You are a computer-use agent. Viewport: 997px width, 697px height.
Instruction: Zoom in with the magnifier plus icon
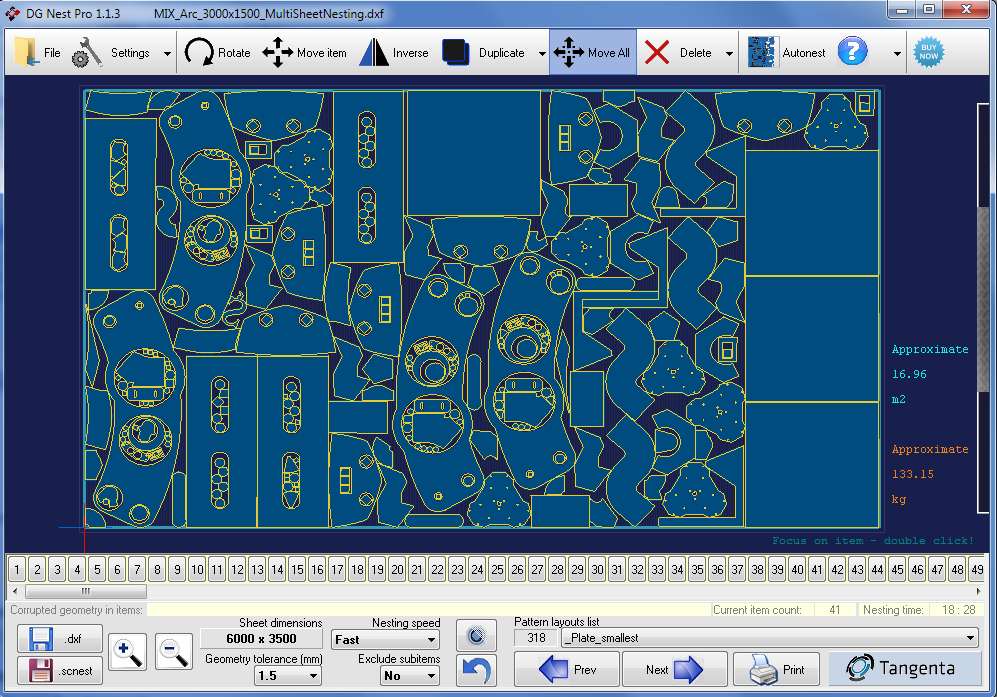tap(127, 652)
